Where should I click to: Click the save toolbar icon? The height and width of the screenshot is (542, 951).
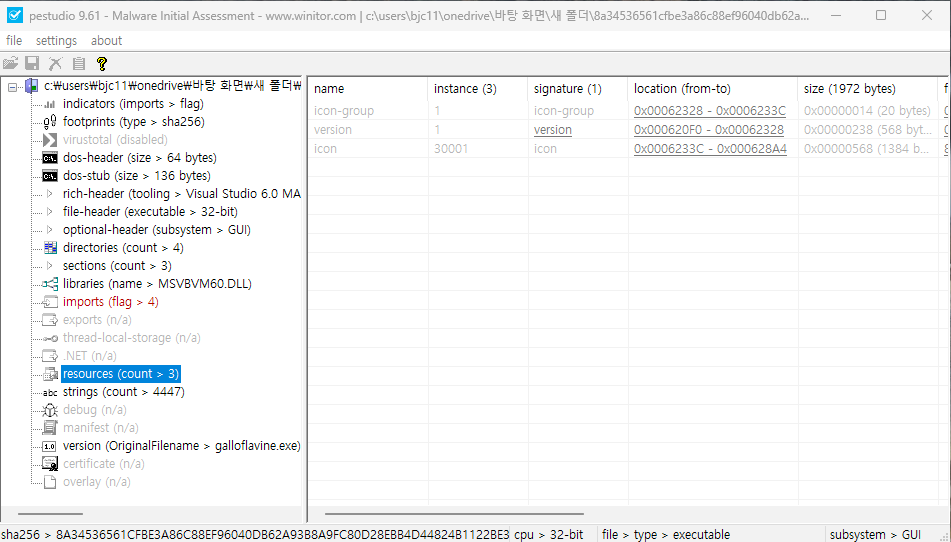[x=32, y=63]
